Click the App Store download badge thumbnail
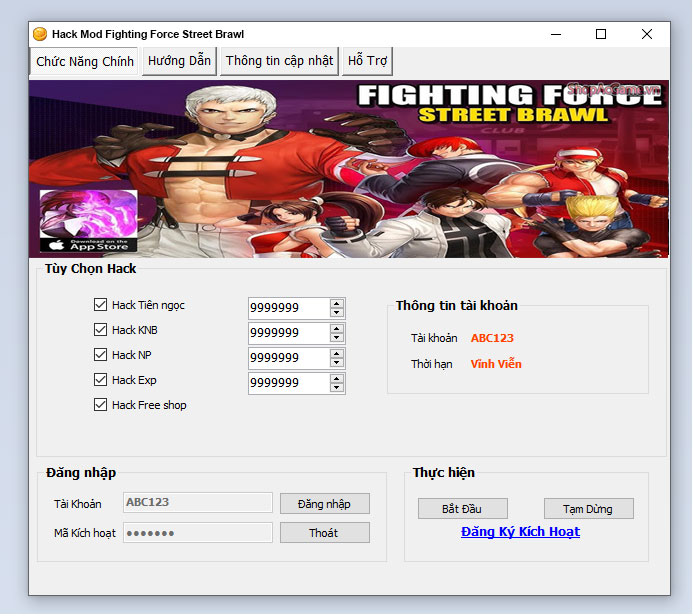 [x=88, y=221]
